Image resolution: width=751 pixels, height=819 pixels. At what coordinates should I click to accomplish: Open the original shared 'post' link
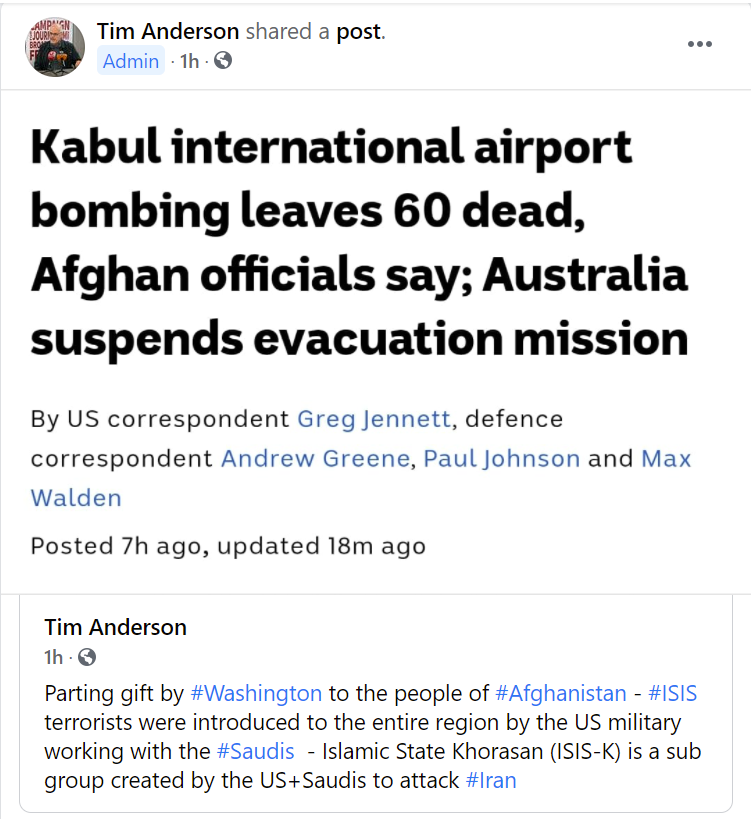tap(358, 31)
